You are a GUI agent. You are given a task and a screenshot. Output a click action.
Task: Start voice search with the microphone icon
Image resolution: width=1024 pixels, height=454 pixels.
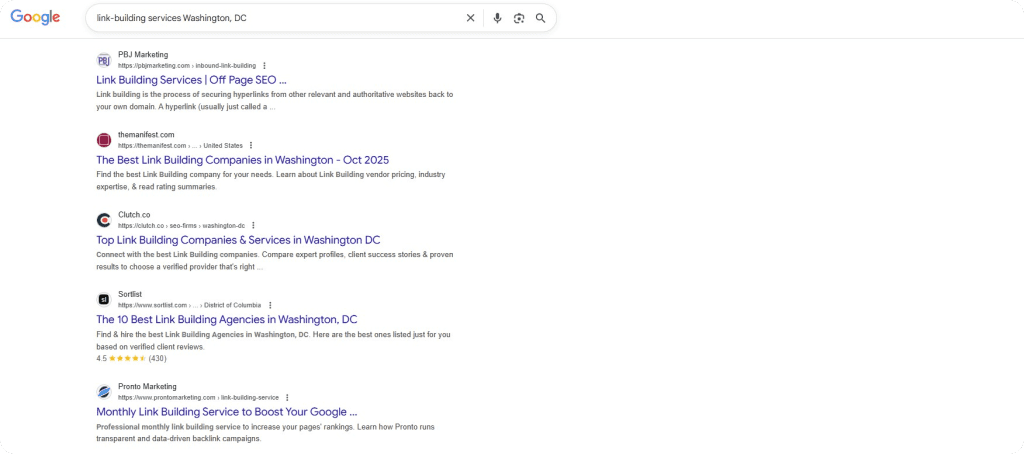point(497,18)
